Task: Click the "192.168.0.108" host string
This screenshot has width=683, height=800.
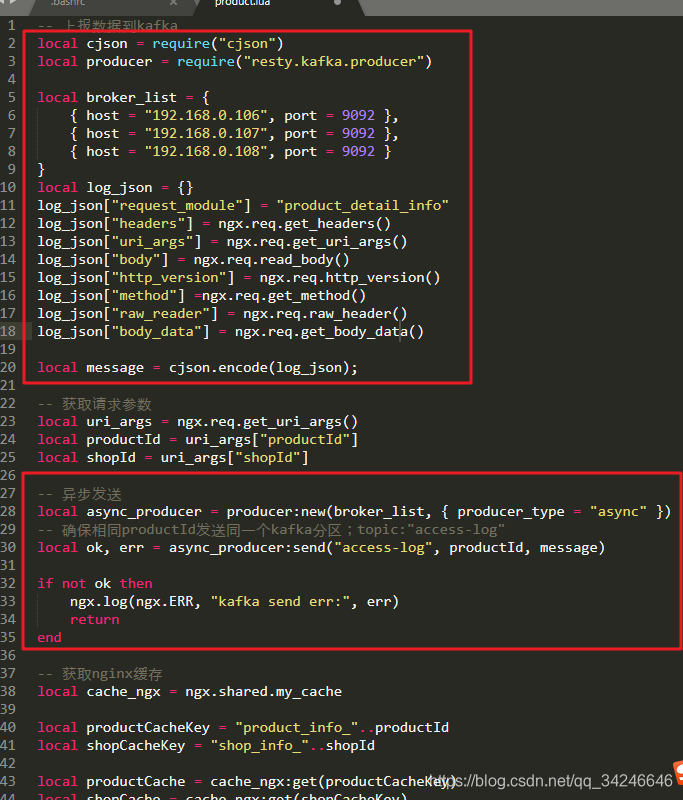Action: pyautogui.click(x=206, y=152)
